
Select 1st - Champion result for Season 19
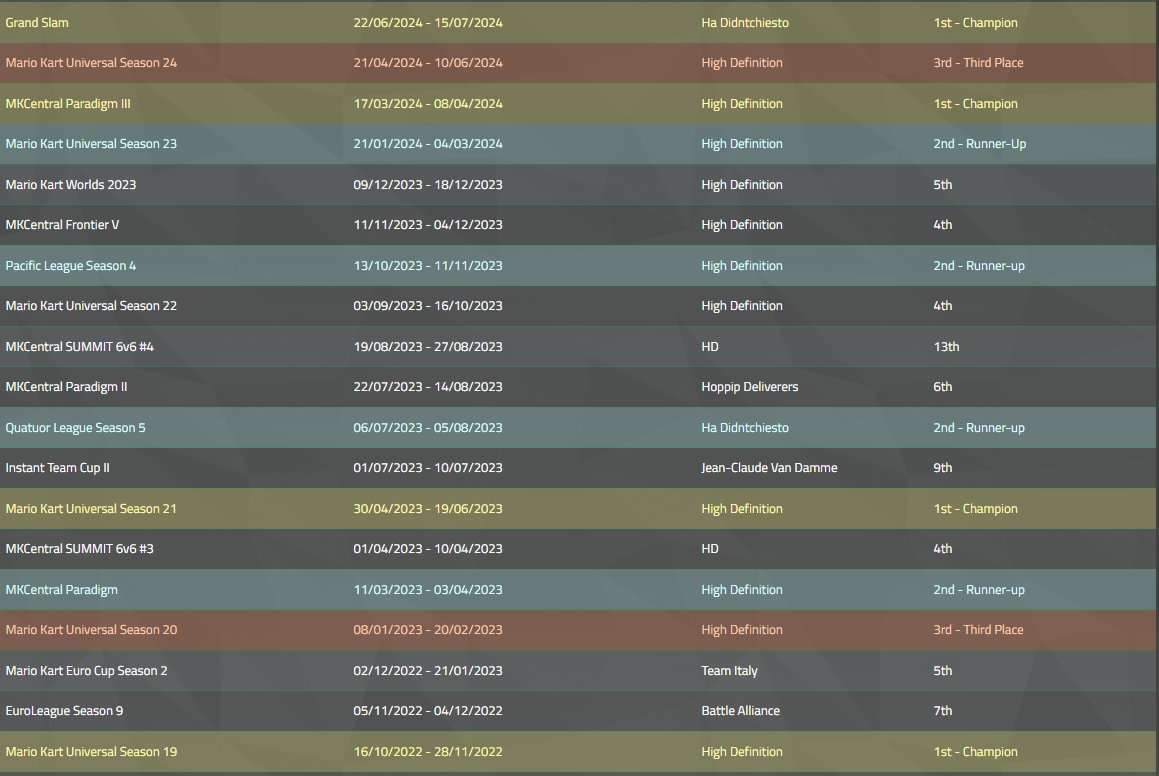976,752
